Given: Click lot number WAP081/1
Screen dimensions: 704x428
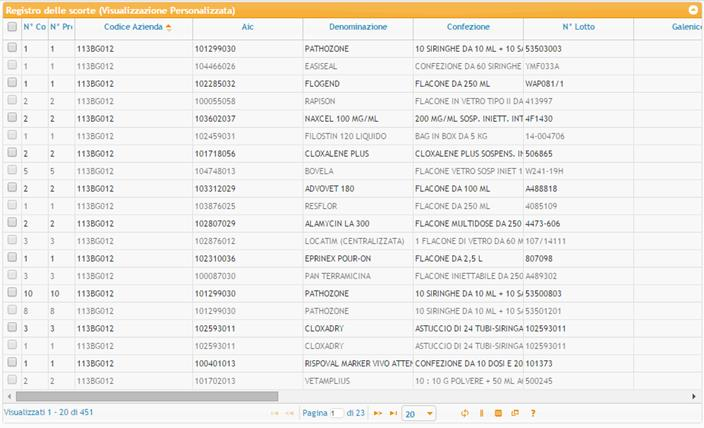Looking at the screenshot, I should [544, 84].
